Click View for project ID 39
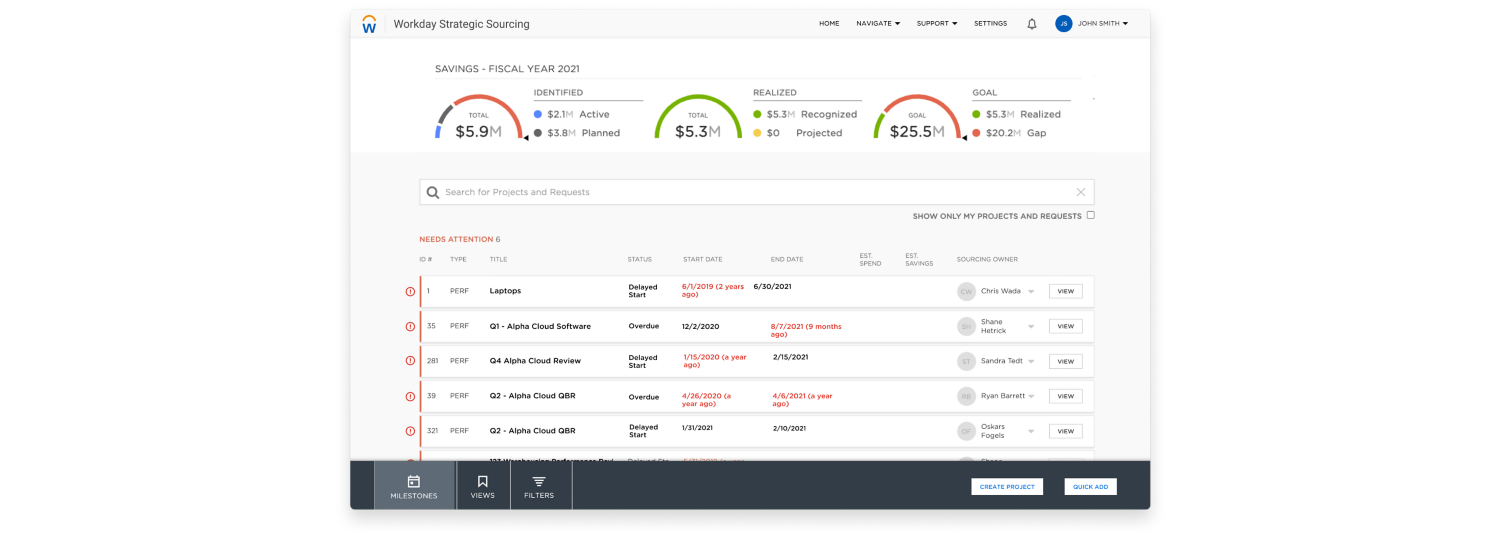1500x537 pixels. pyautogui.click(x=1065, y=396)
